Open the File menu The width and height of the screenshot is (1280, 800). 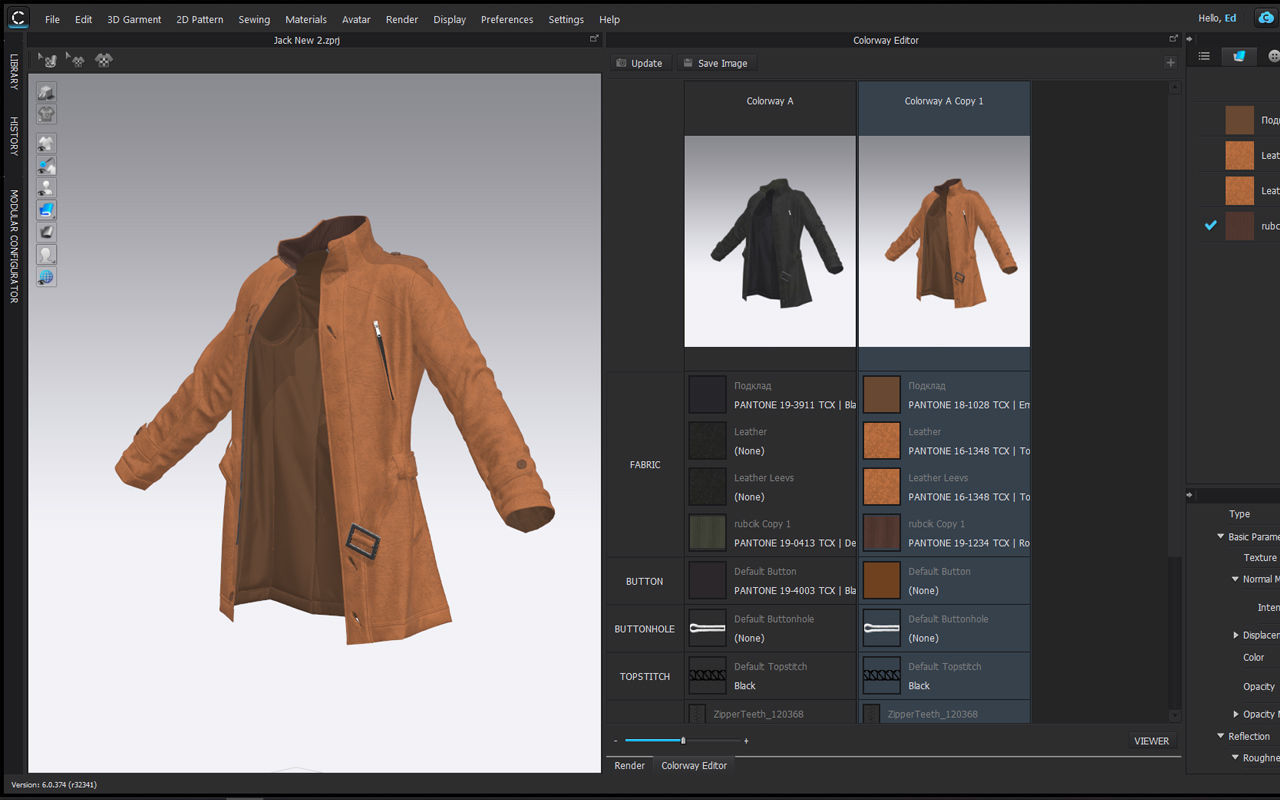click(x=52, y=19)
